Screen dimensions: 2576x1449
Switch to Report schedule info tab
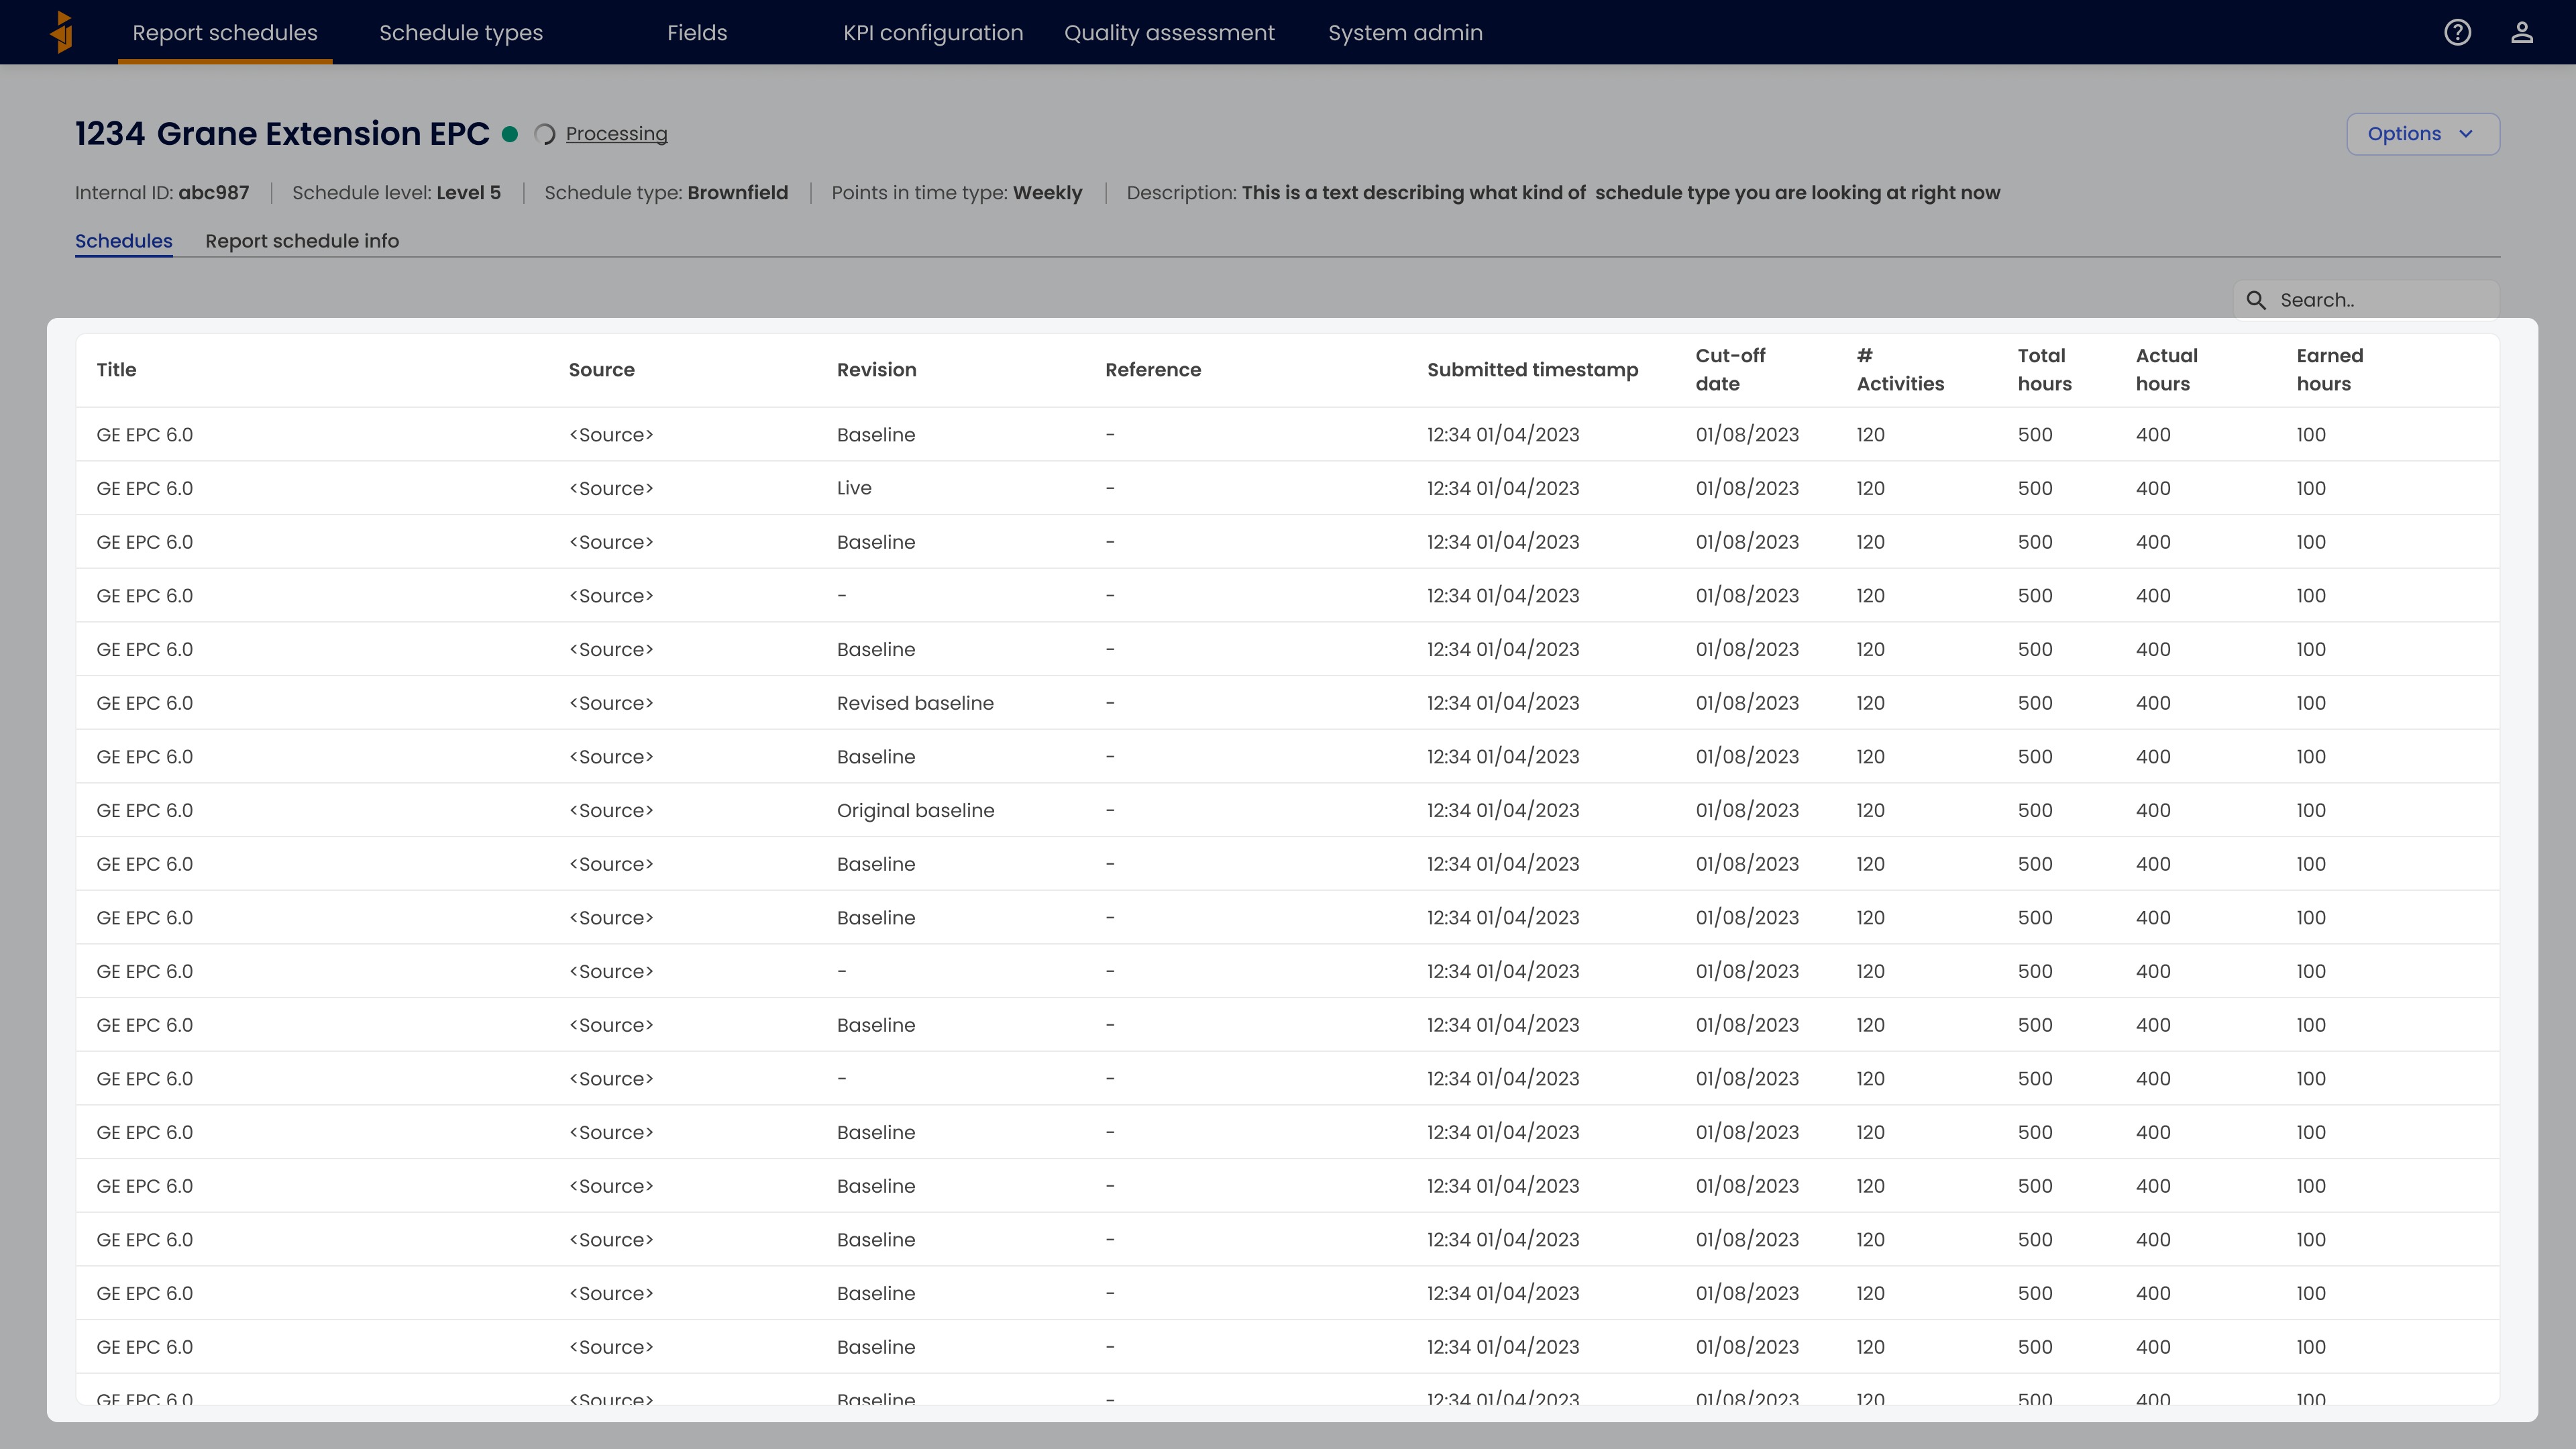click(x=302, y=241)
